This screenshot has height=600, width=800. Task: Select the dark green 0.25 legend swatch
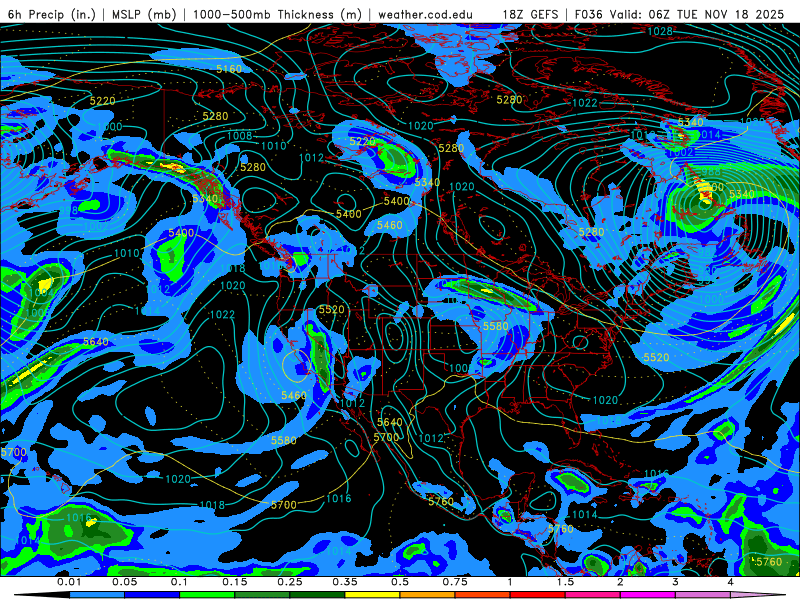[x=317, y=595]
